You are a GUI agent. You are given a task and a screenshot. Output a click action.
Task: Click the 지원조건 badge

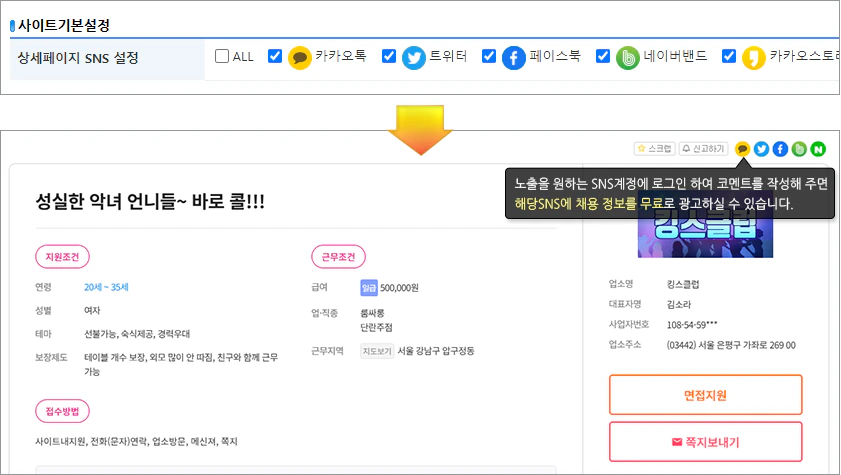pyautogui.click(x=62, y=257)
